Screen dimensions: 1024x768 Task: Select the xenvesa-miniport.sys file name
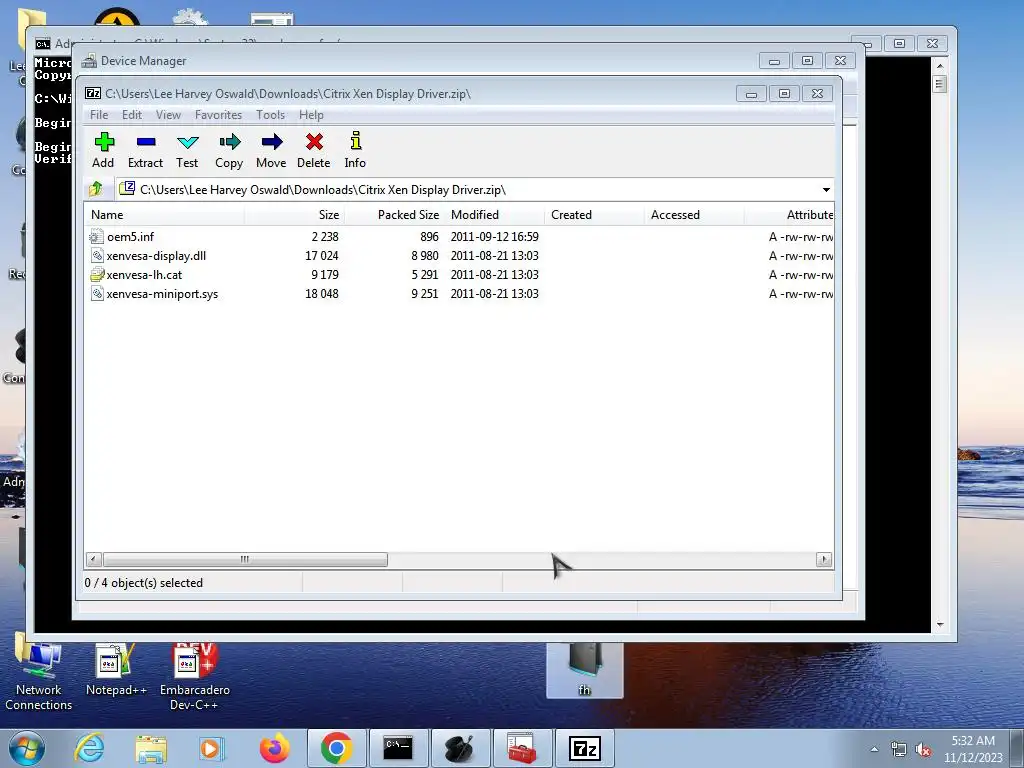[162, 293]
